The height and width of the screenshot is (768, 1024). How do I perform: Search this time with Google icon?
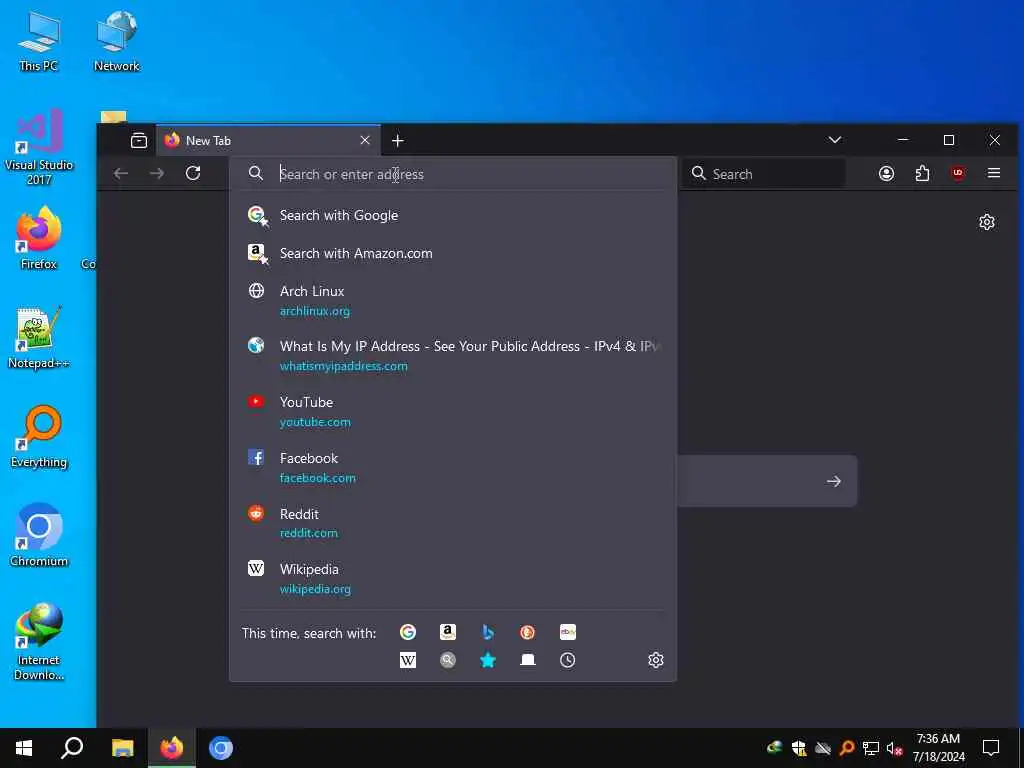click(408, 632)
